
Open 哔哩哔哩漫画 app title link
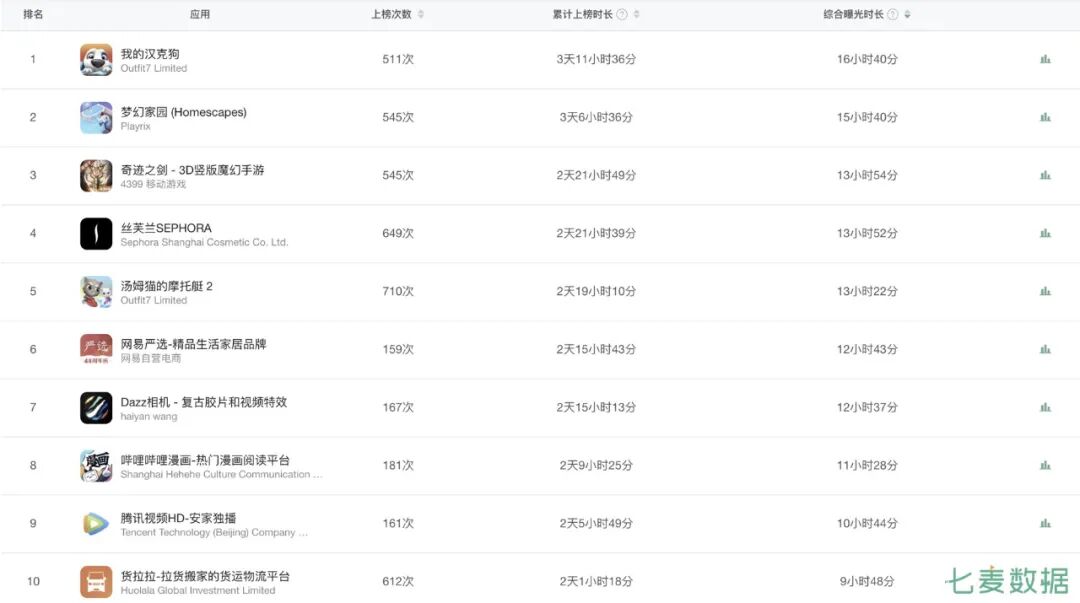point(205,460)
